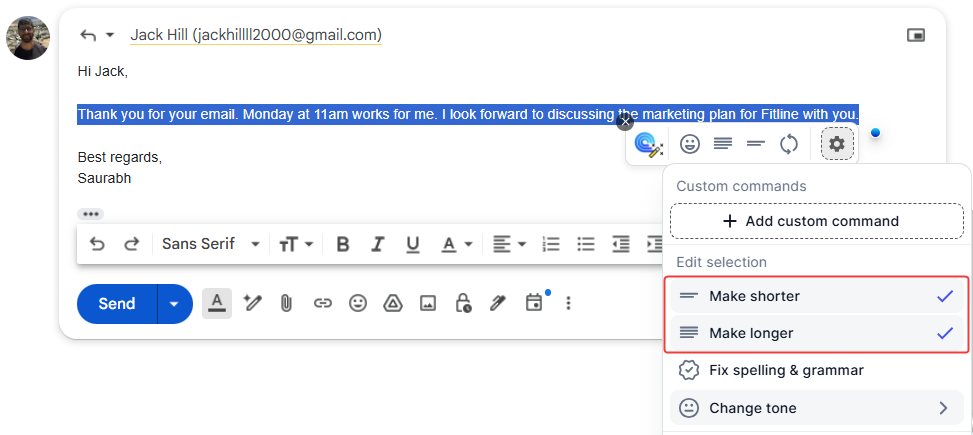Click the insert signature pen icon
This screenshot has width=973, height=435.
(498, 303)
